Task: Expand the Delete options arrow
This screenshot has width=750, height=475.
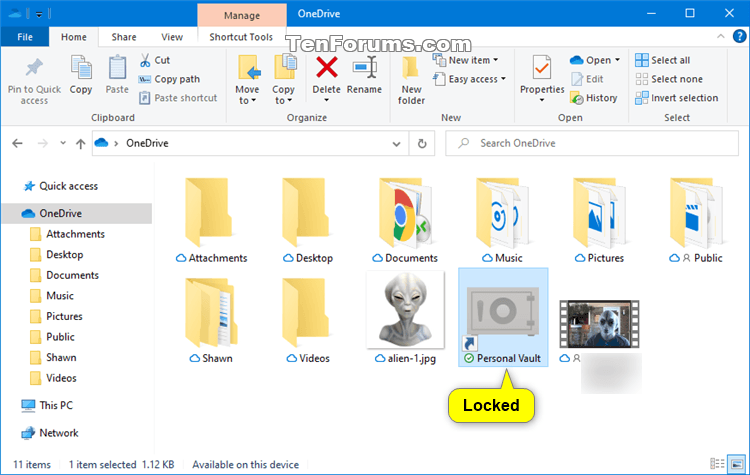Action: click(x=327, y=100)
